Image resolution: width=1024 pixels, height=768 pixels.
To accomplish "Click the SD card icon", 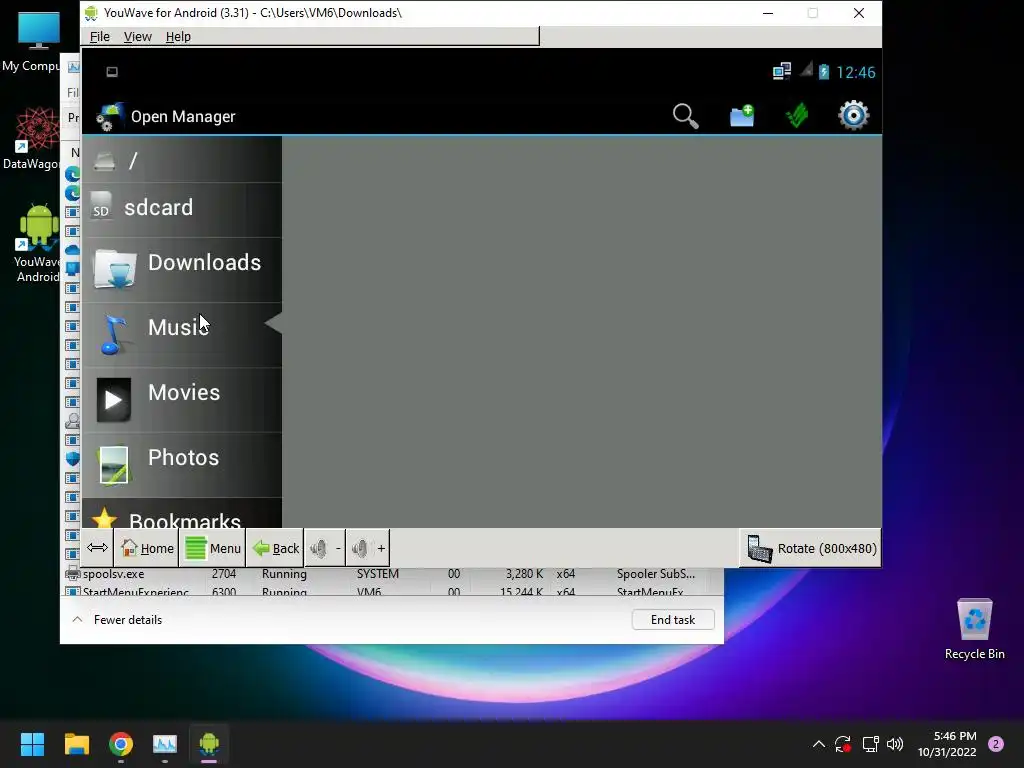I will click(101, 205).
